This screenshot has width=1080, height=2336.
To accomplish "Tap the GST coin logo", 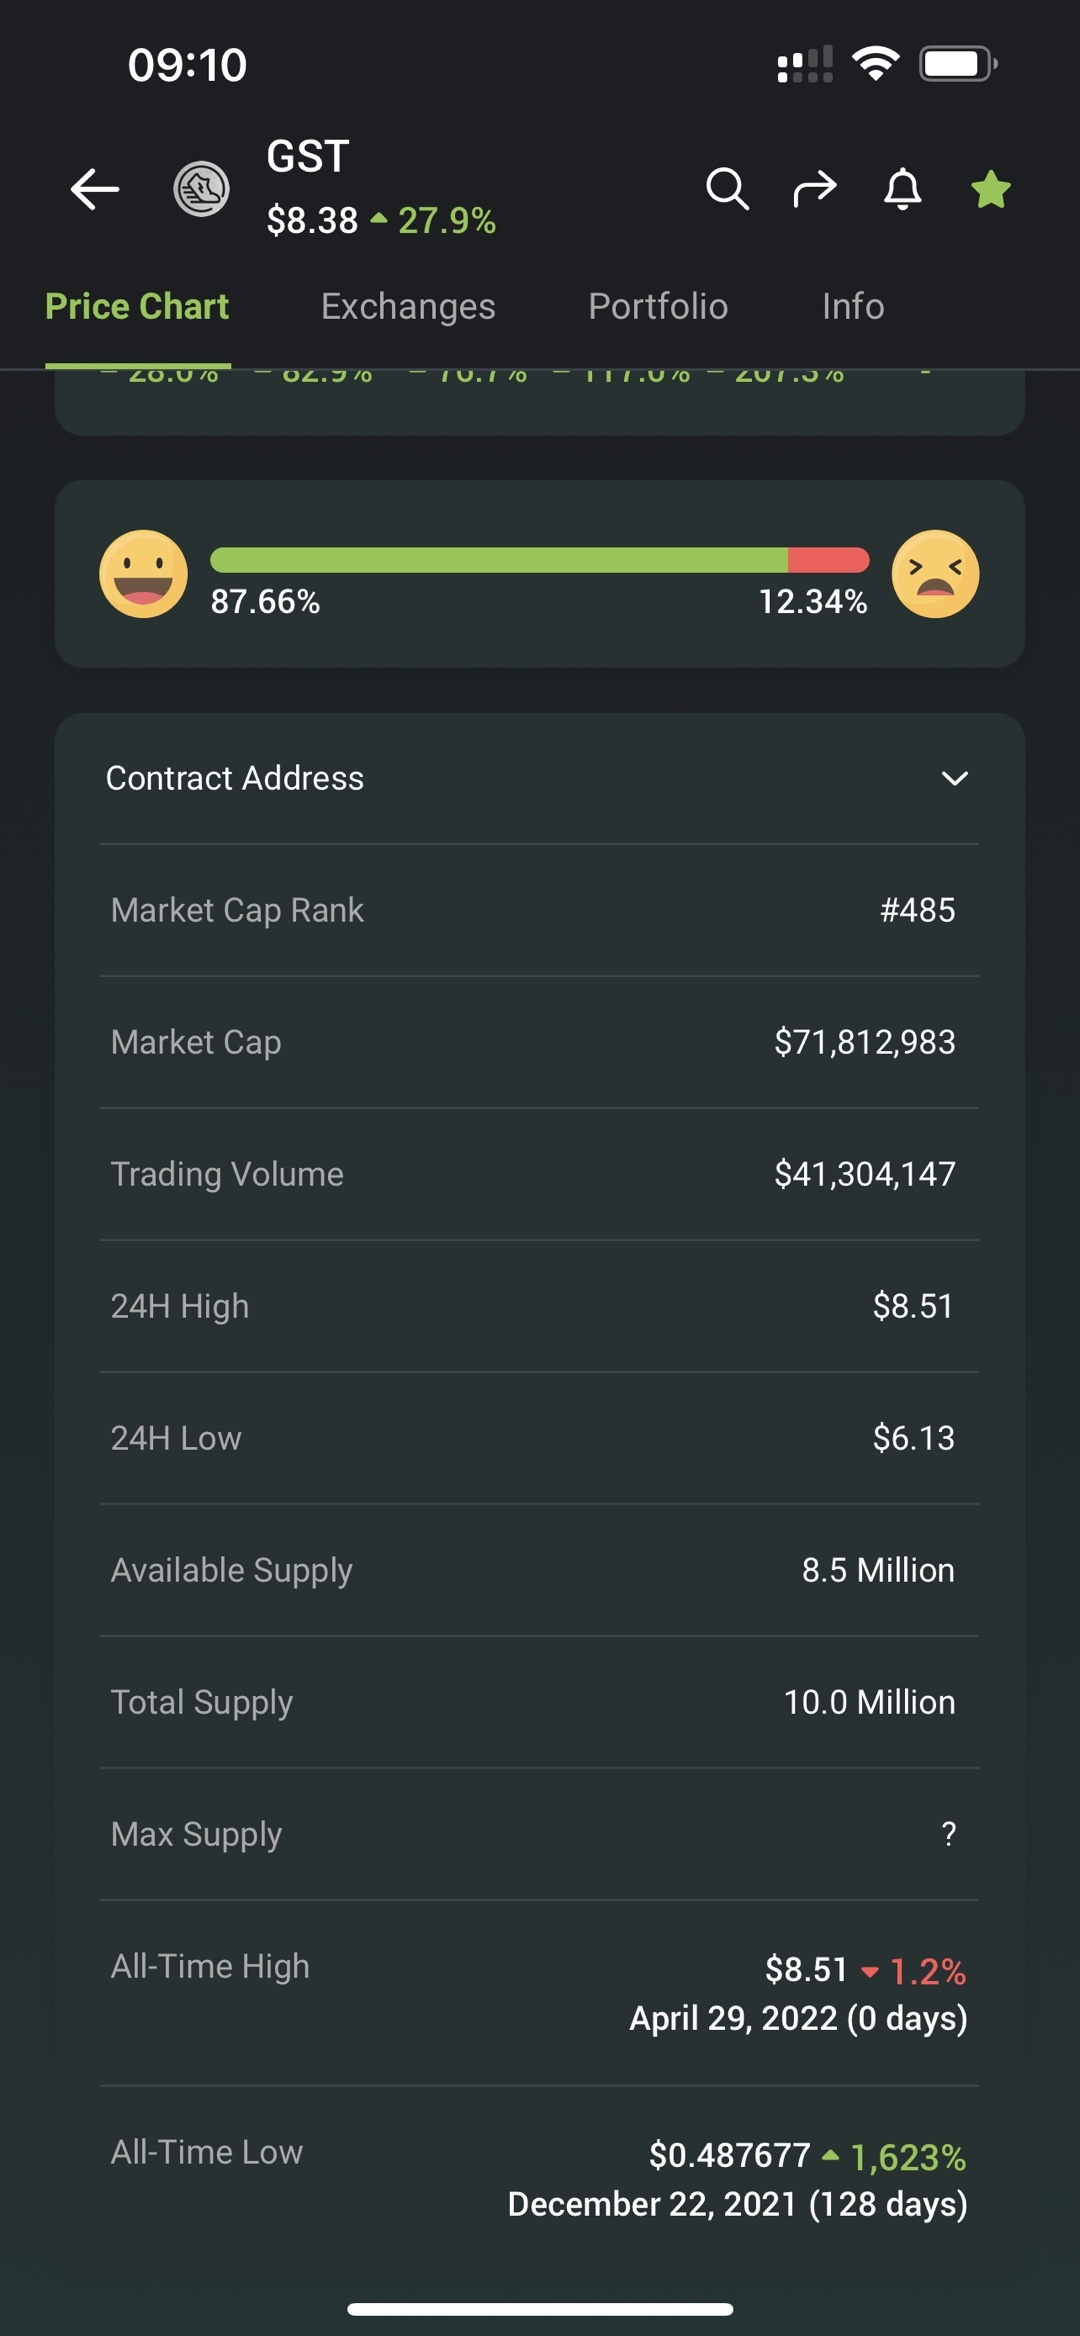I will [x=202, y=189].
